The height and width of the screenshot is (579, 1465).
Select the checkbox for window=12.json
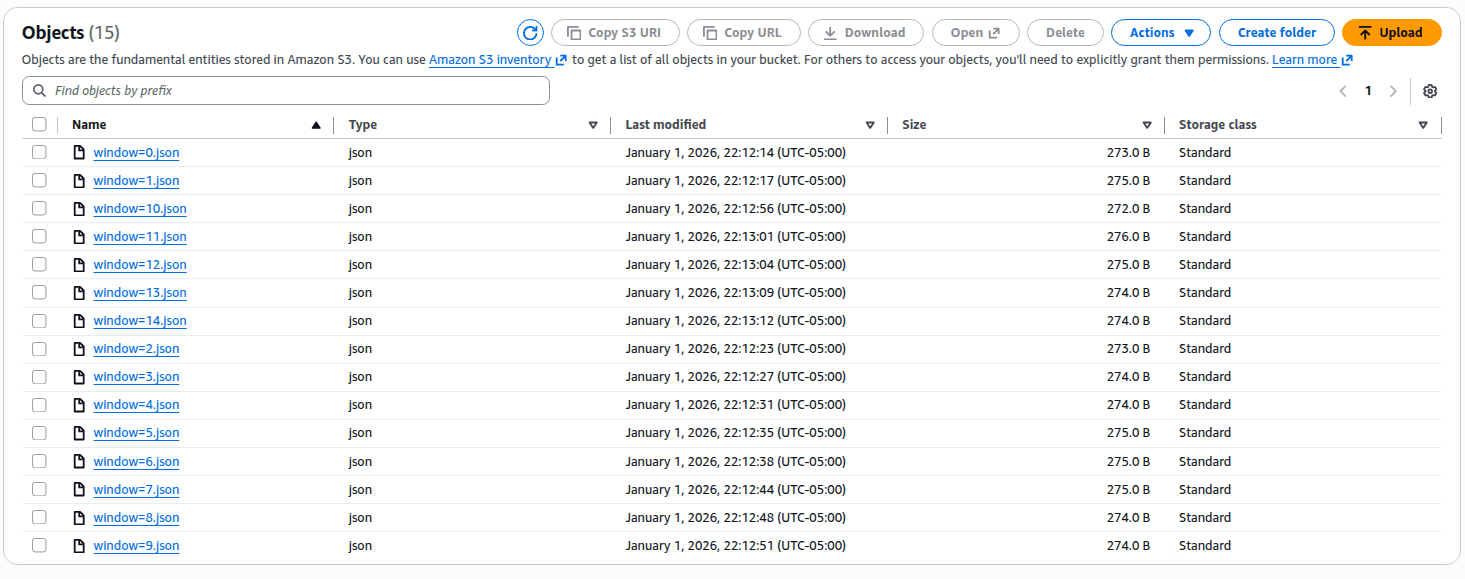pos(39,264)
